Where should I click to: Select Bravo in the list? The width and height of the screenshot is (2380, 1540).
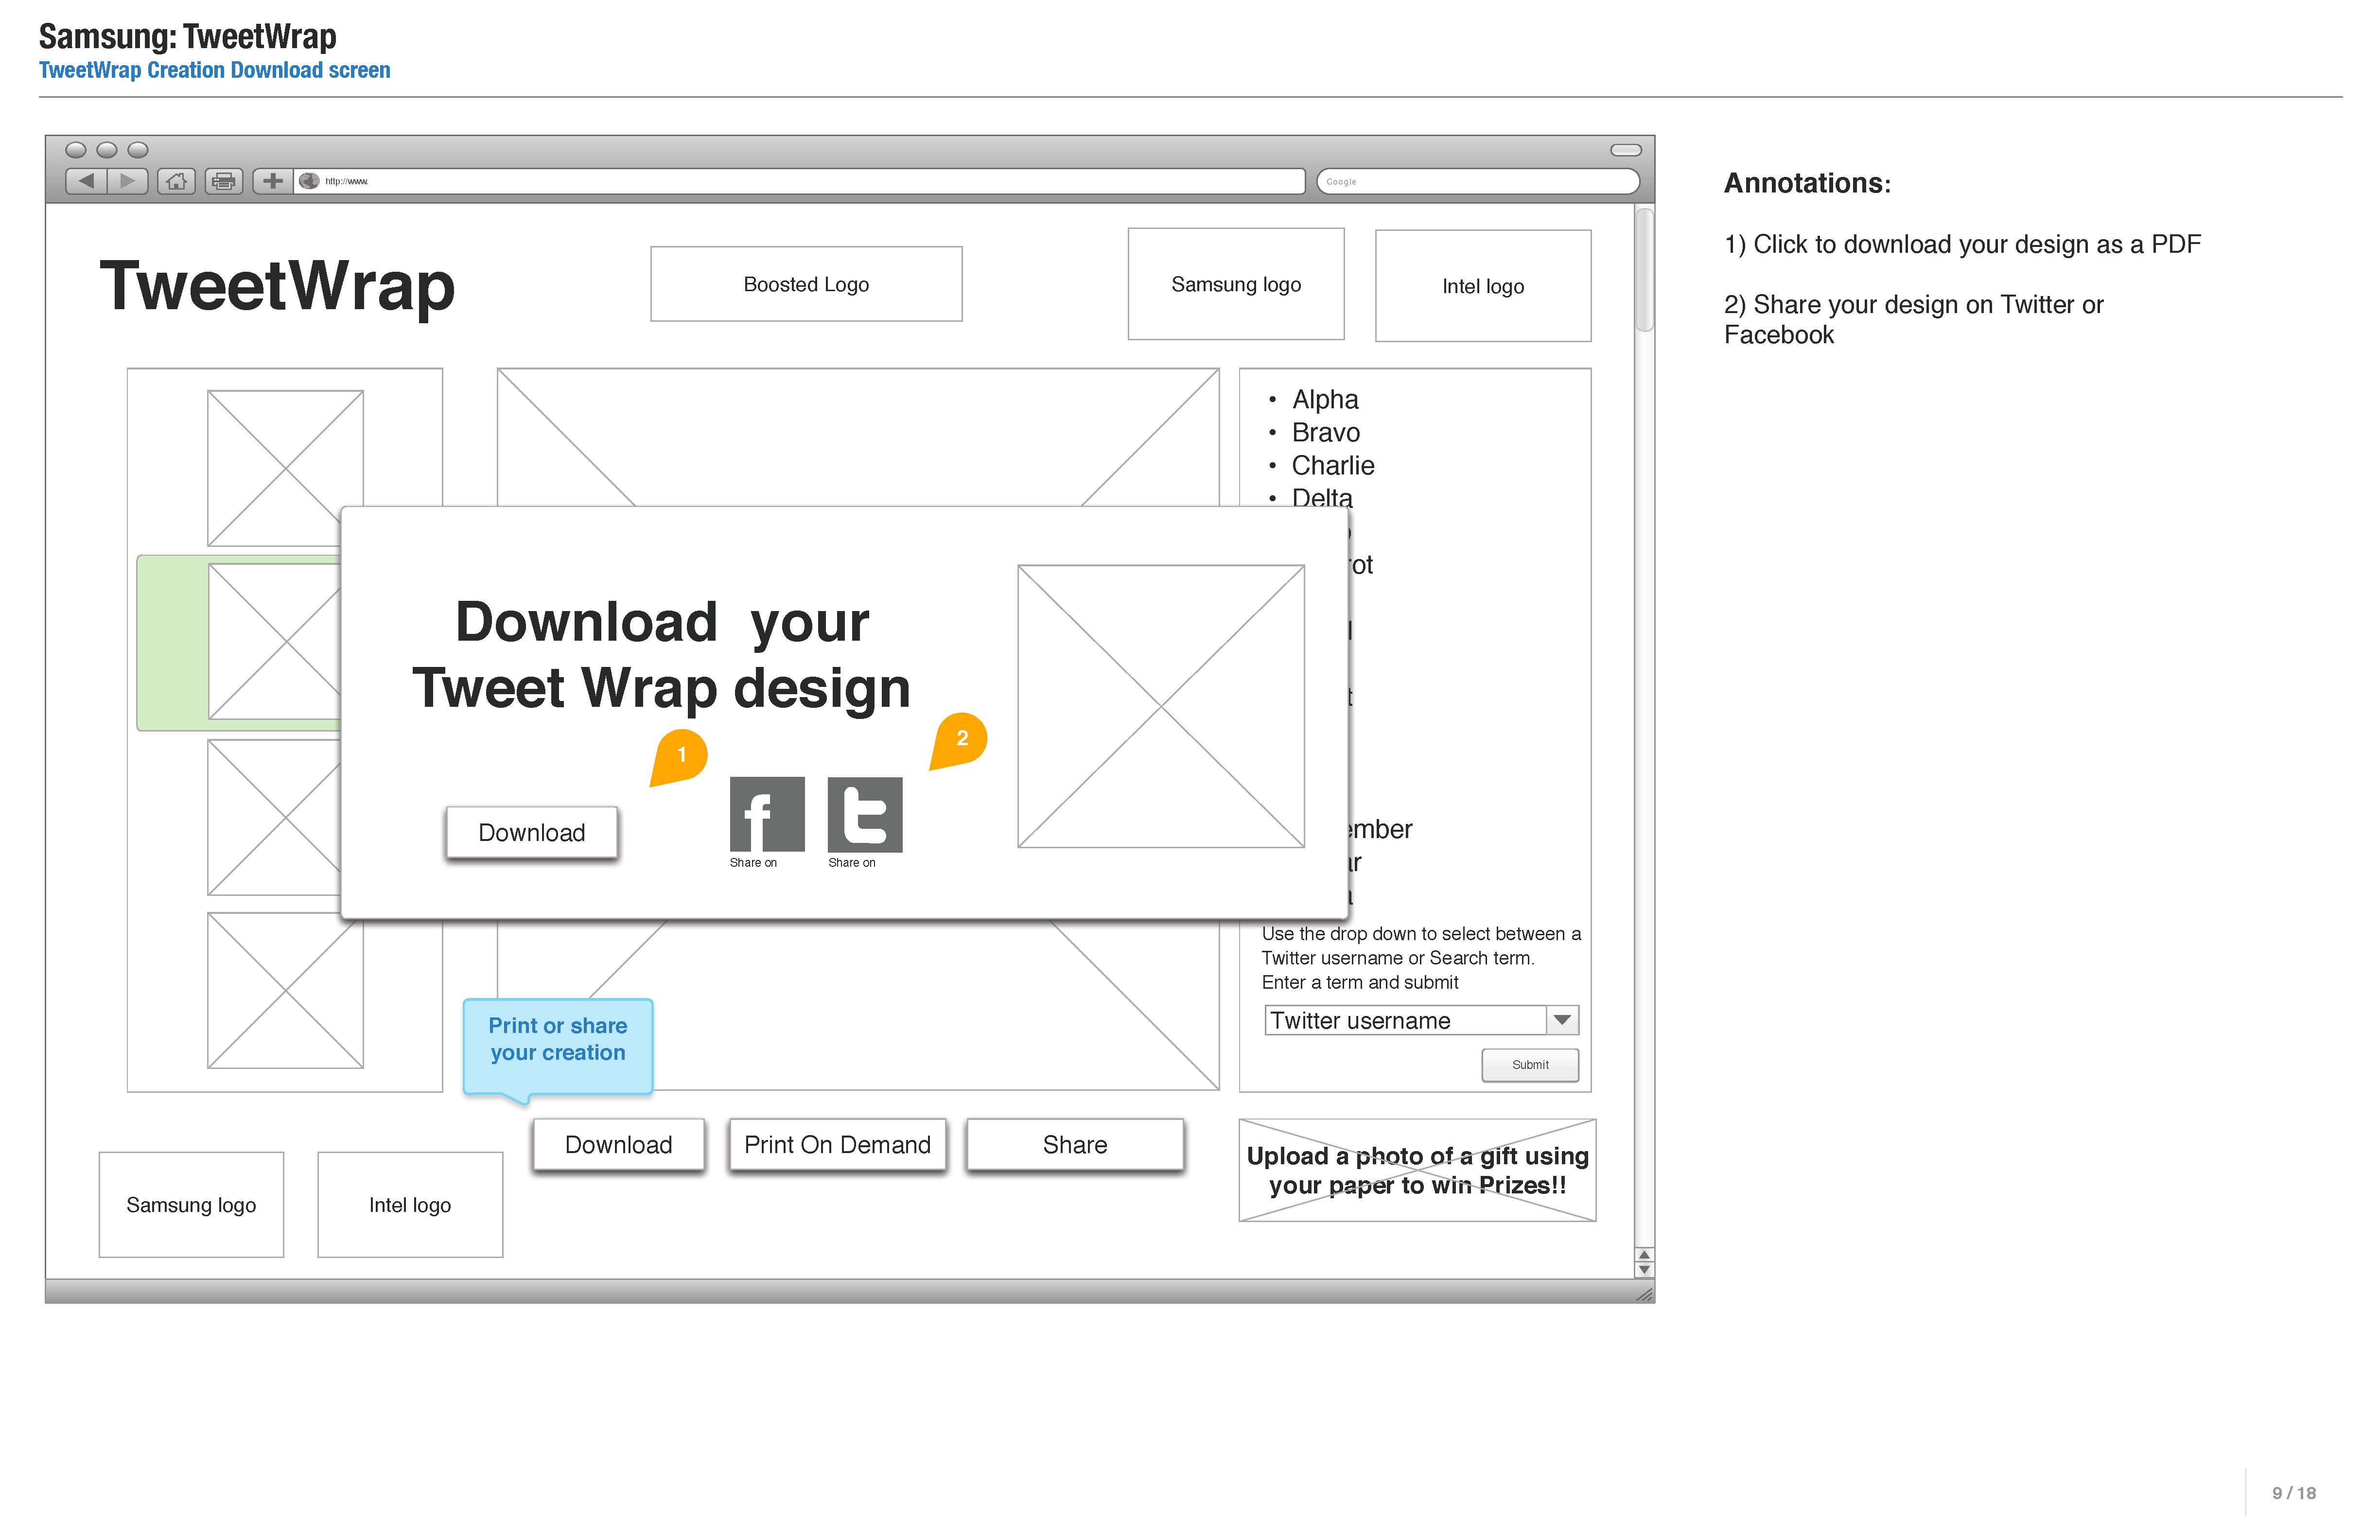(1326, 432)
